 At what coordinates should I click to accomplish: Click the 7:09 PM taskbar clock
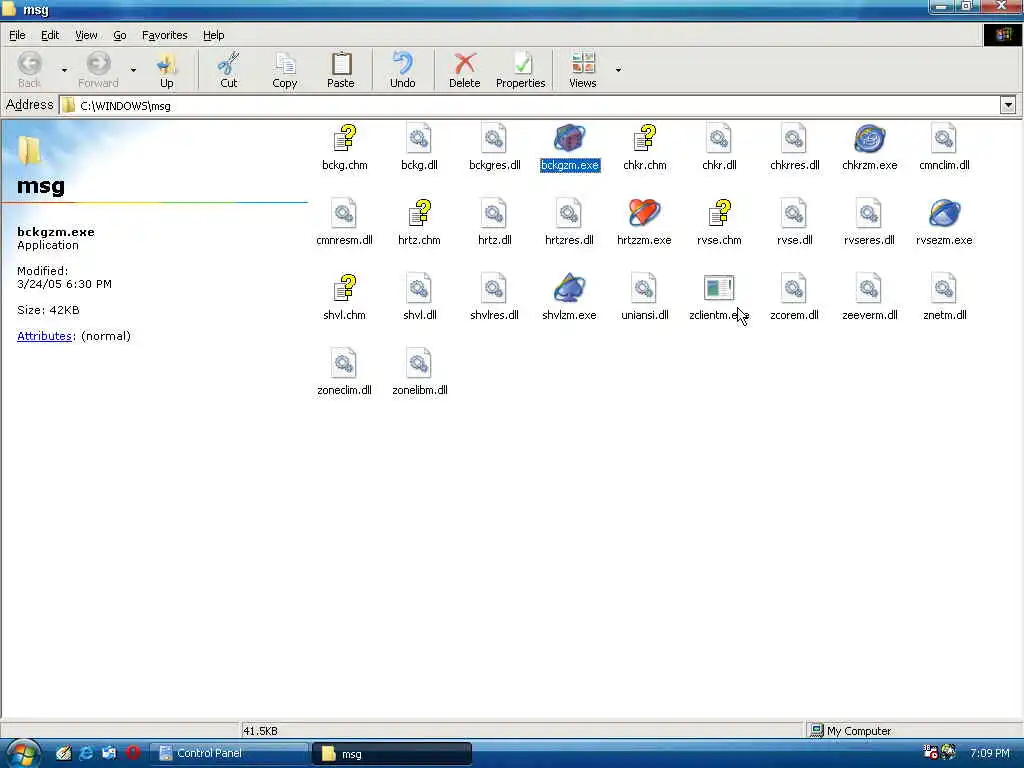point(989,753)
